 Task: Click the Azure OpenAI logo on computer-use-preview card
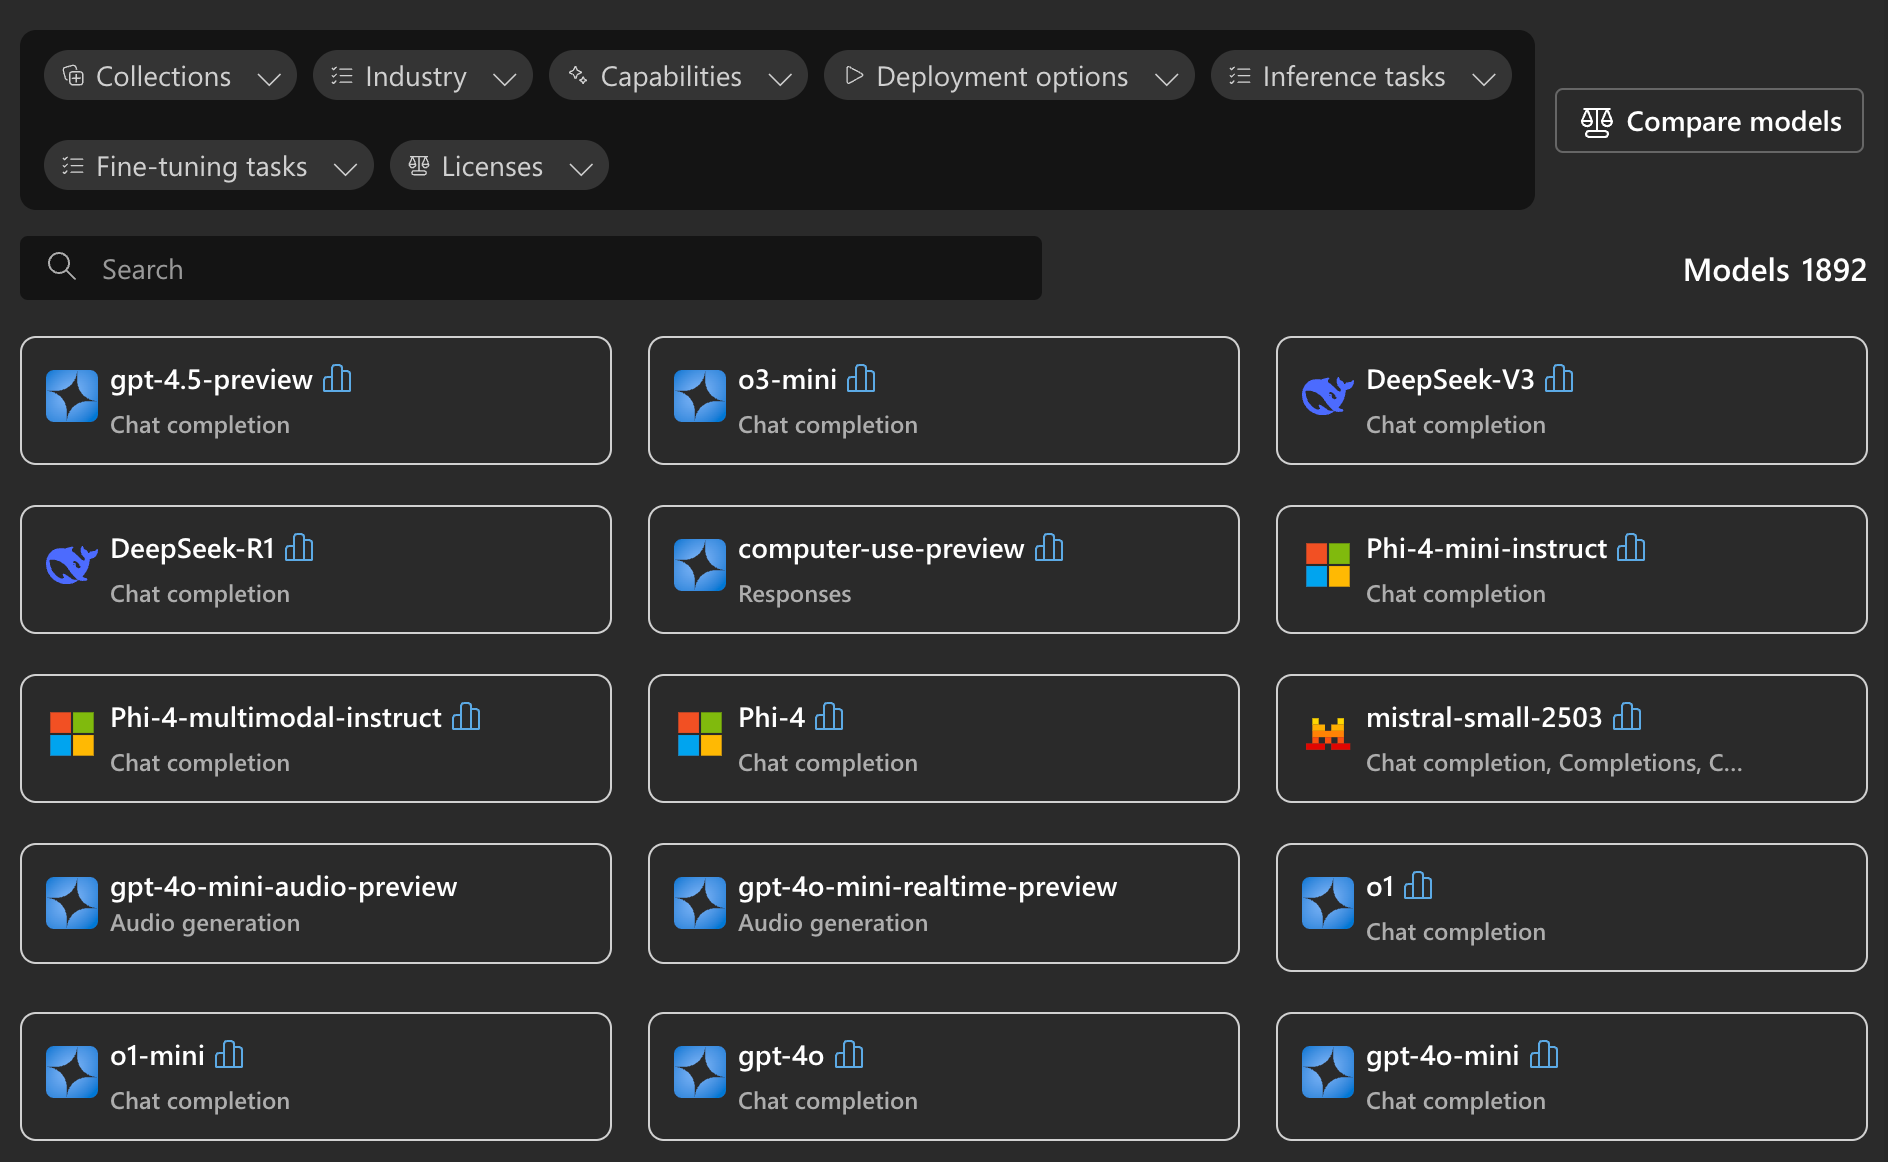tap(700, 565)
